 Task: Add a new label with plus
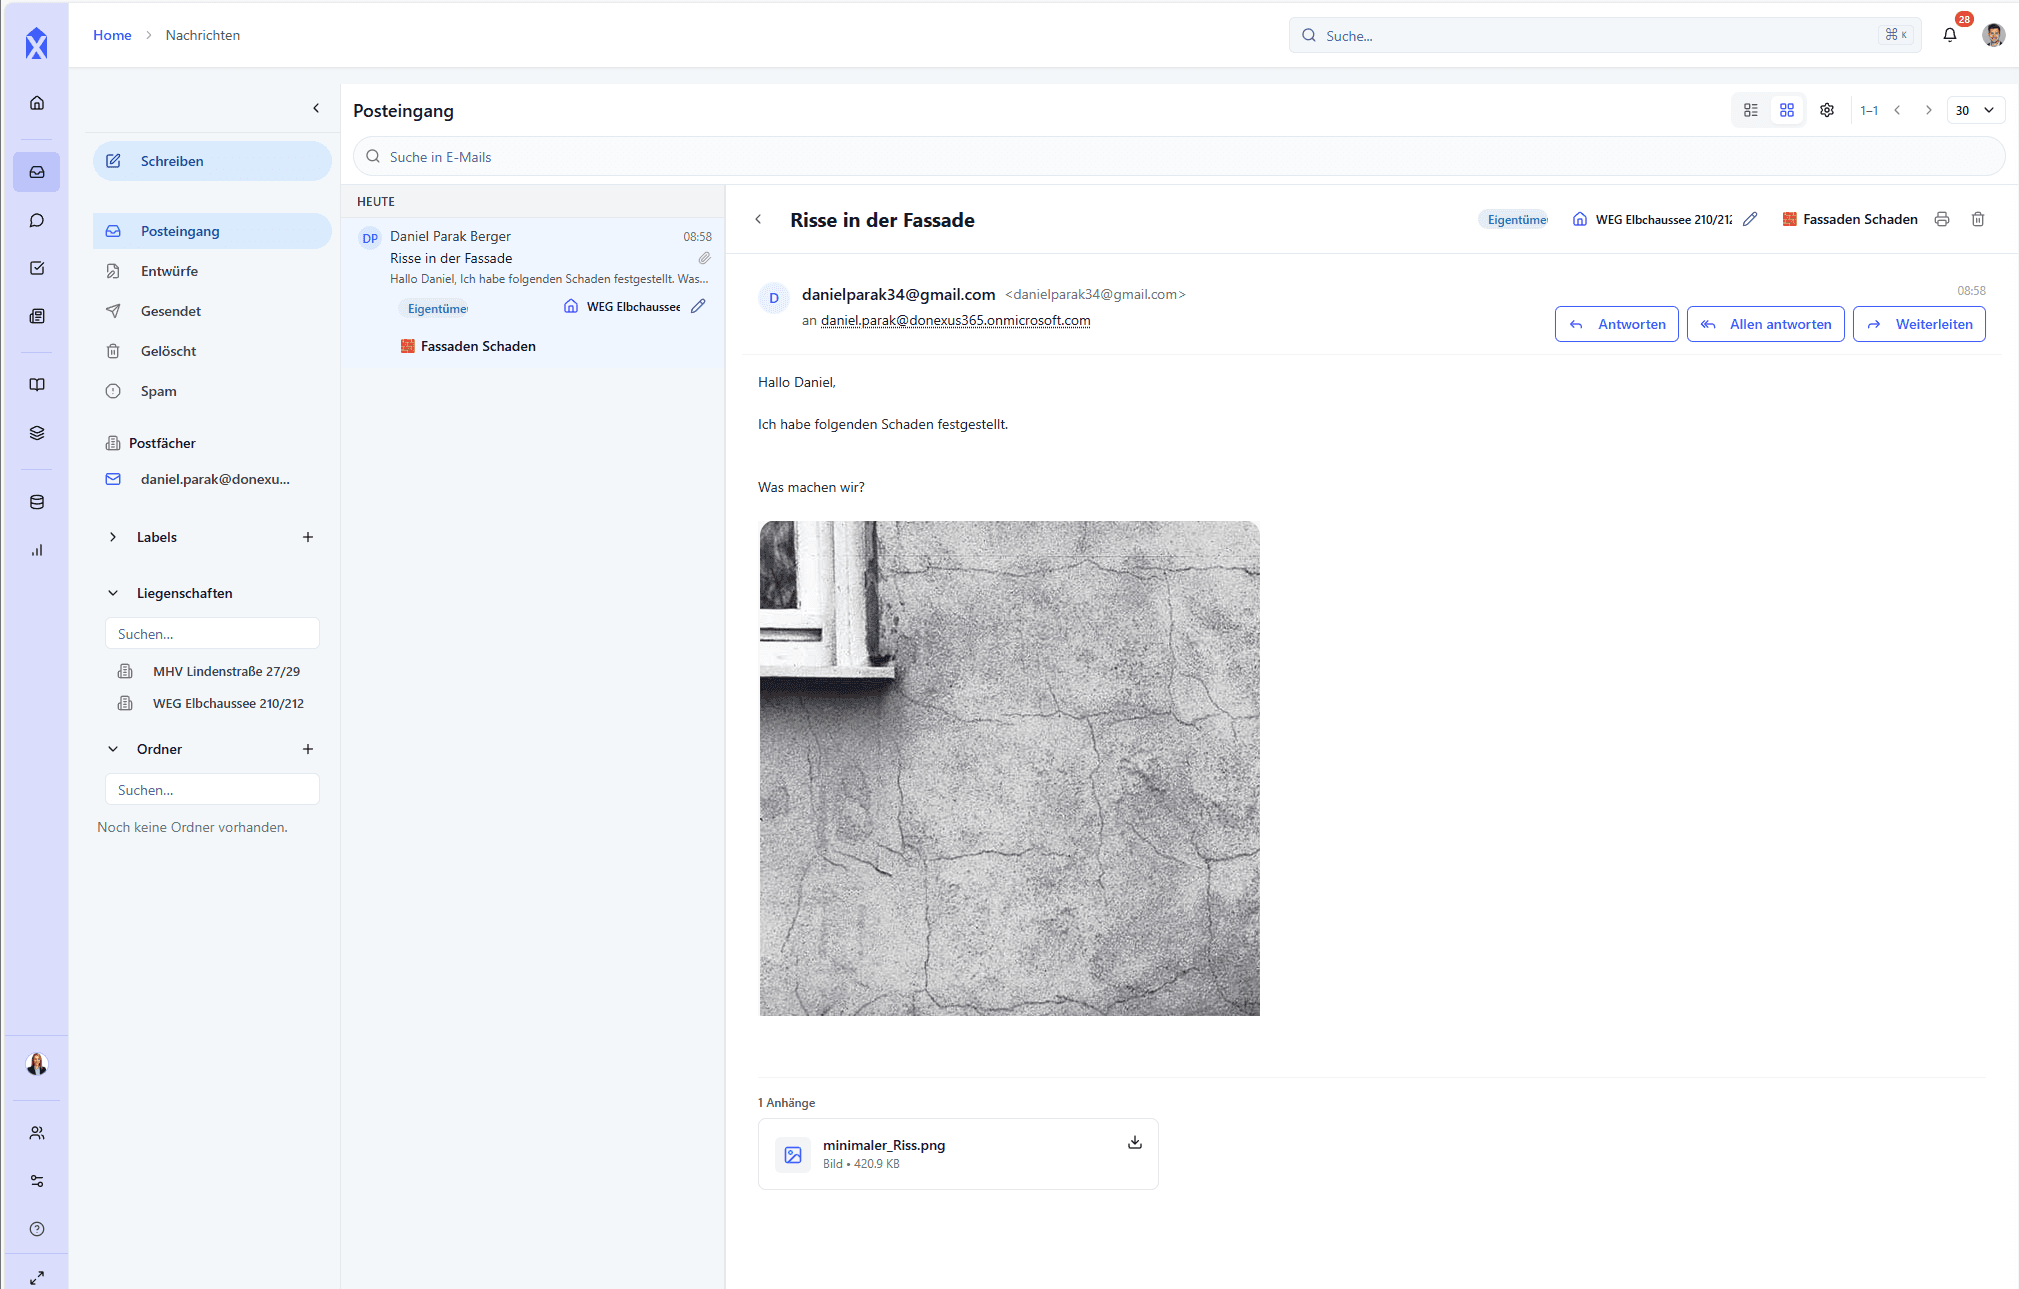pyautogui.click(x=307, y=537)
